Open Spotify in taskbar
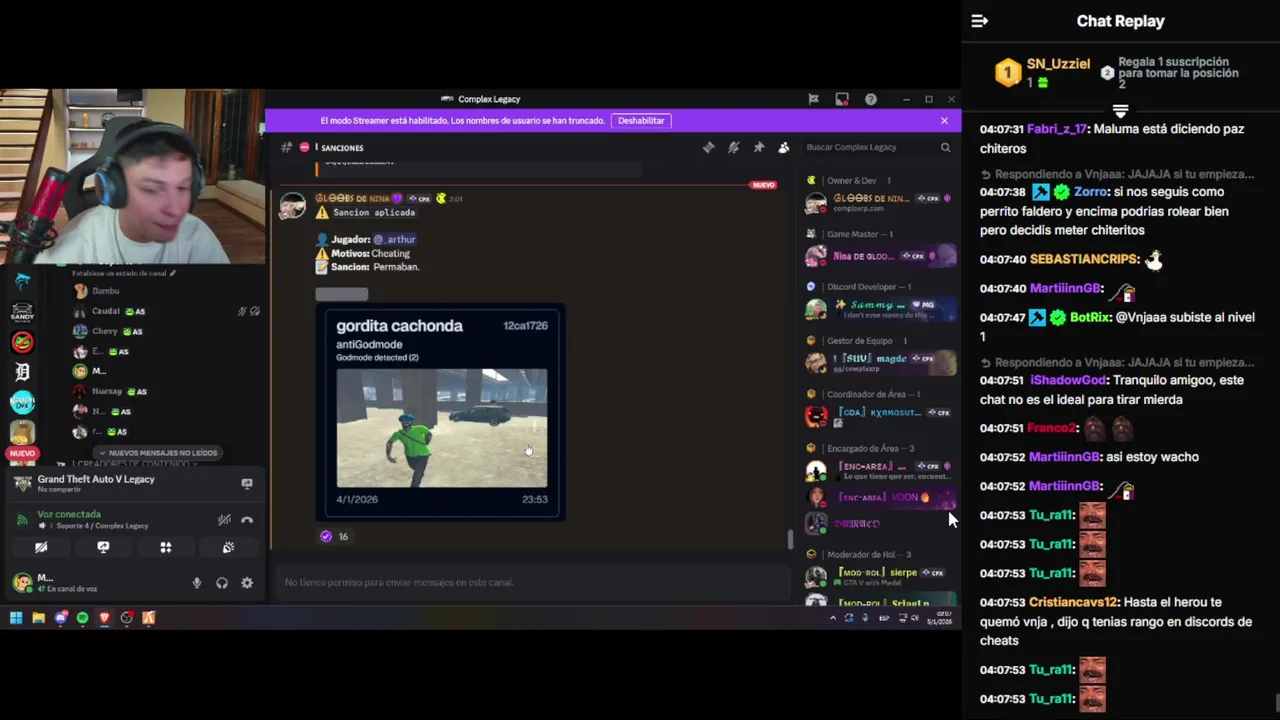Screen dimensions: 1280x720 (x=82, y=618)
